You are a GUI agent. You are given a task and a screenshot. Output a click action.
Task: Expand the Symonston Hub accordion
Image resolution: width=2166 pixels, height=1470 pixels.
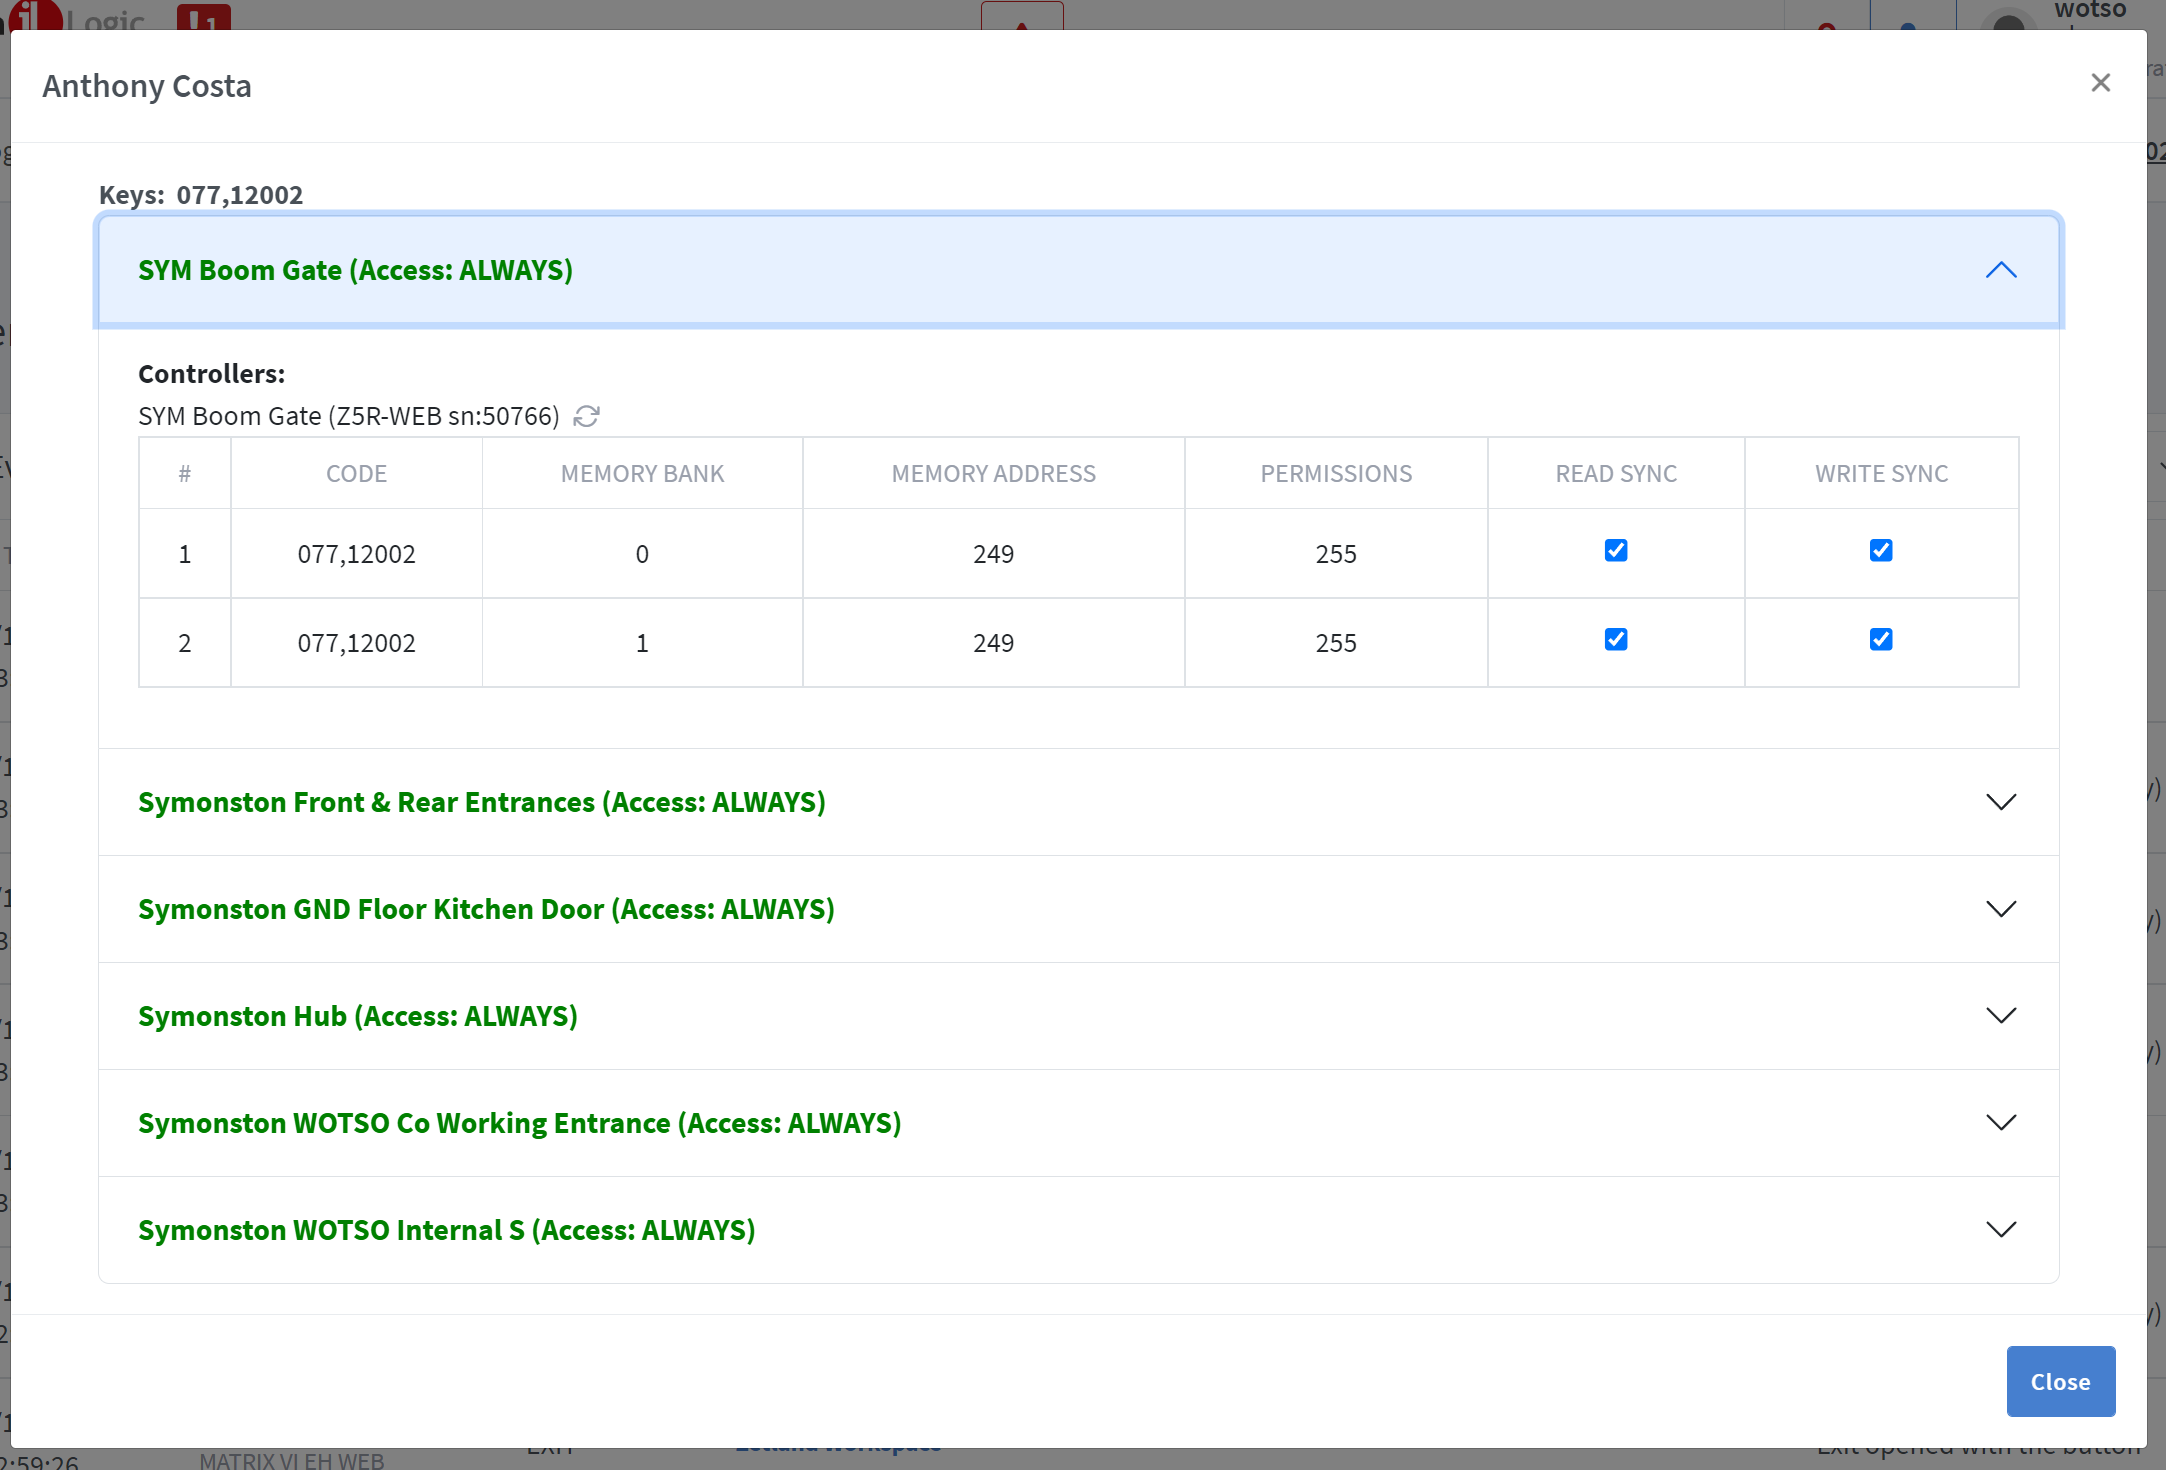pos(357,1016)
